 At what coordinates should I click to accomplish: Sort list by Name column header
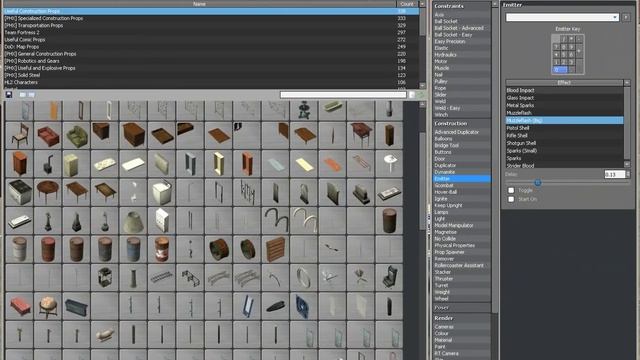tap(200, 4)
